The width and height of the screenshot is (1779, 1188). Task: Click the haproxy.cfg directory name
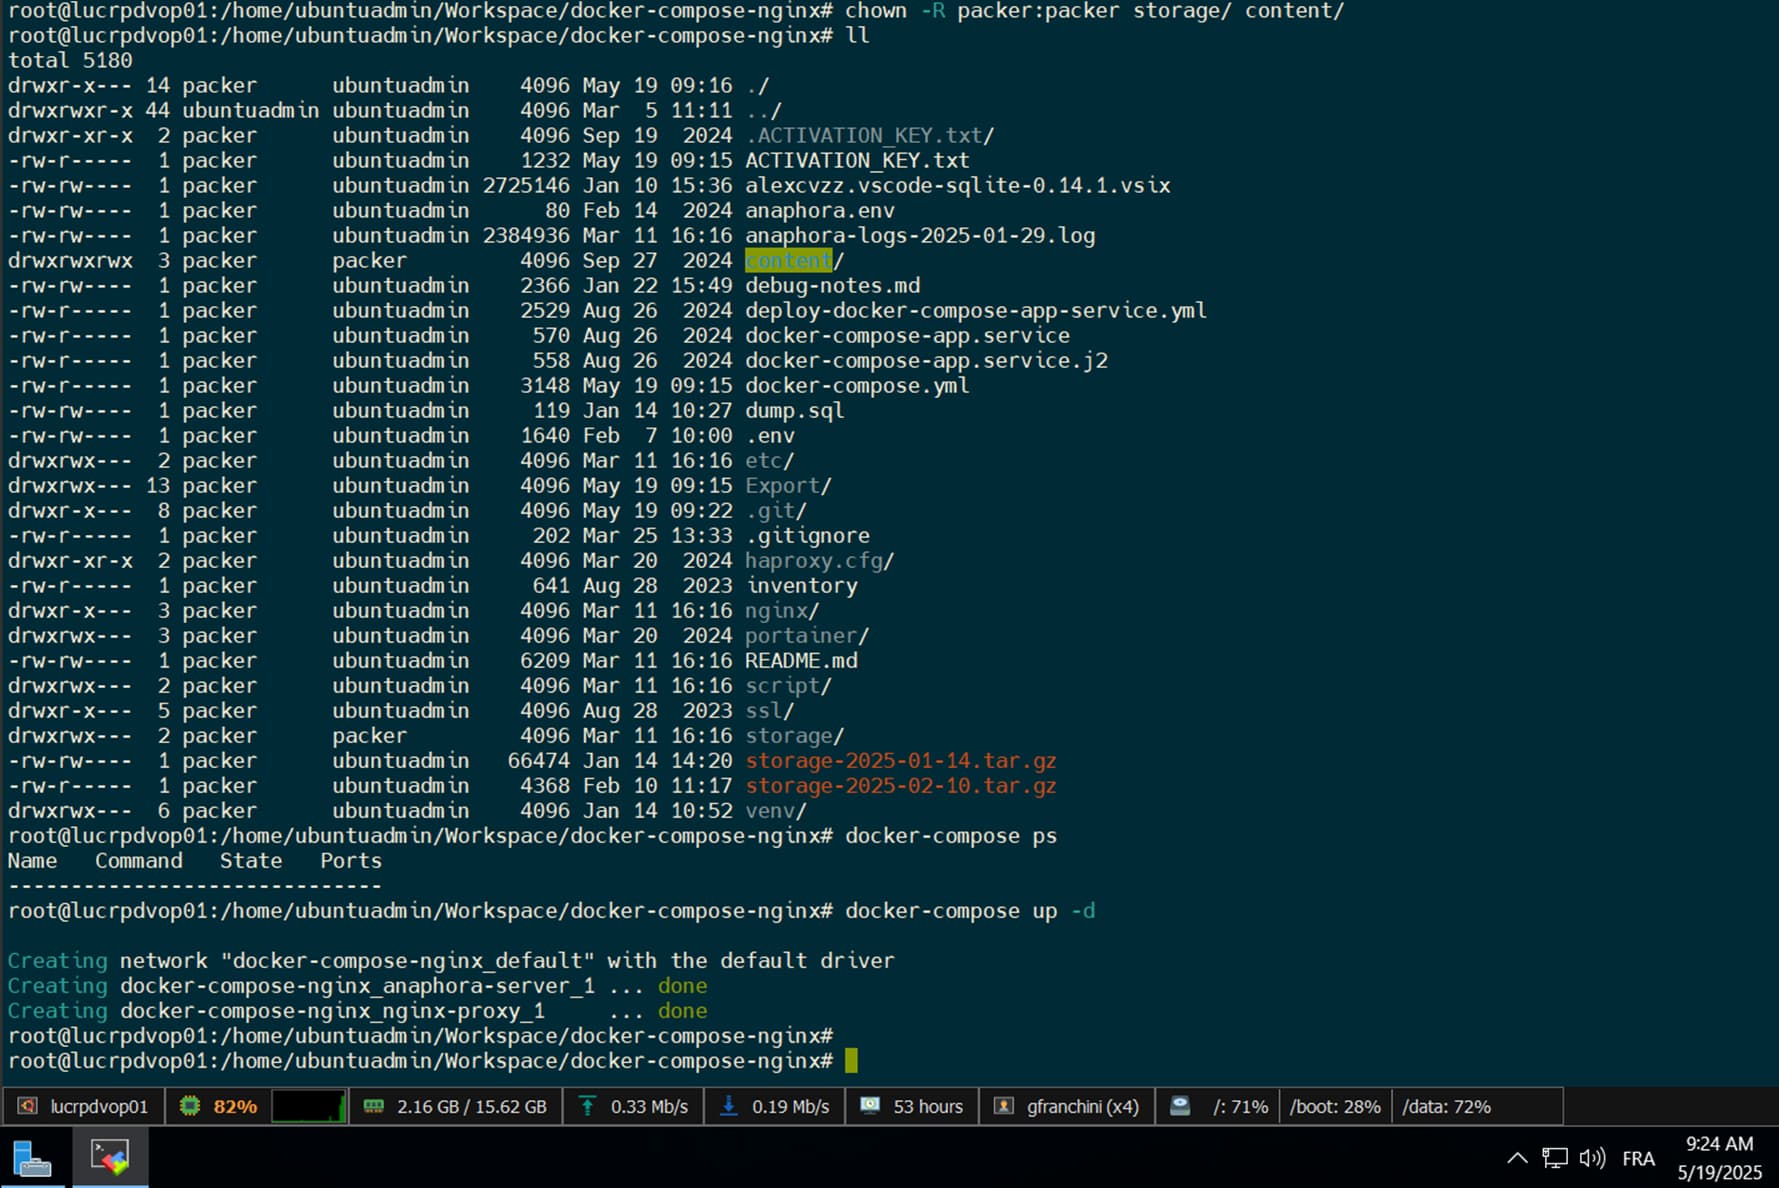(814, 561)
